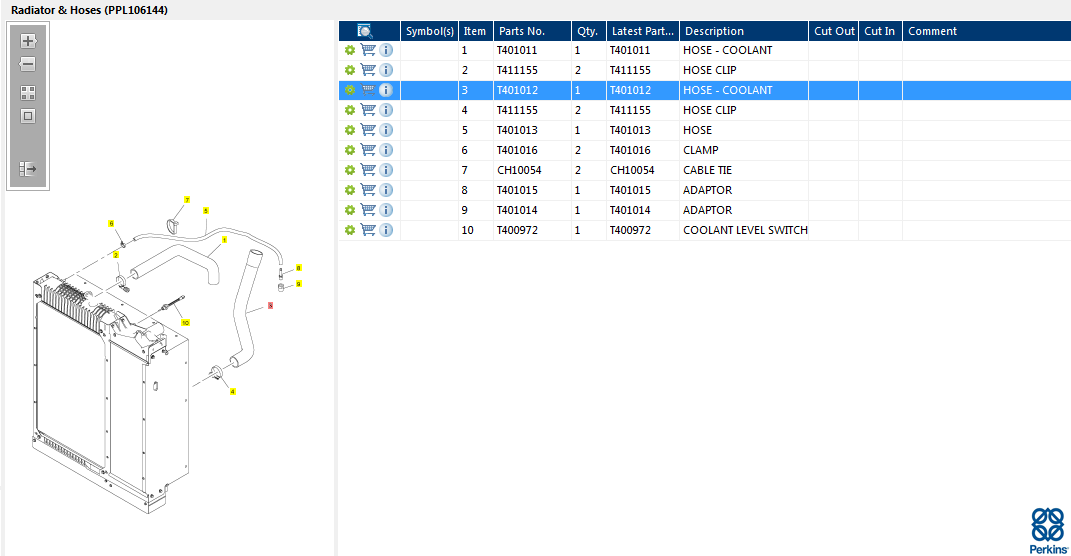Click the Perkins logo
1071x556 pixels.
tap(1047, 531)
